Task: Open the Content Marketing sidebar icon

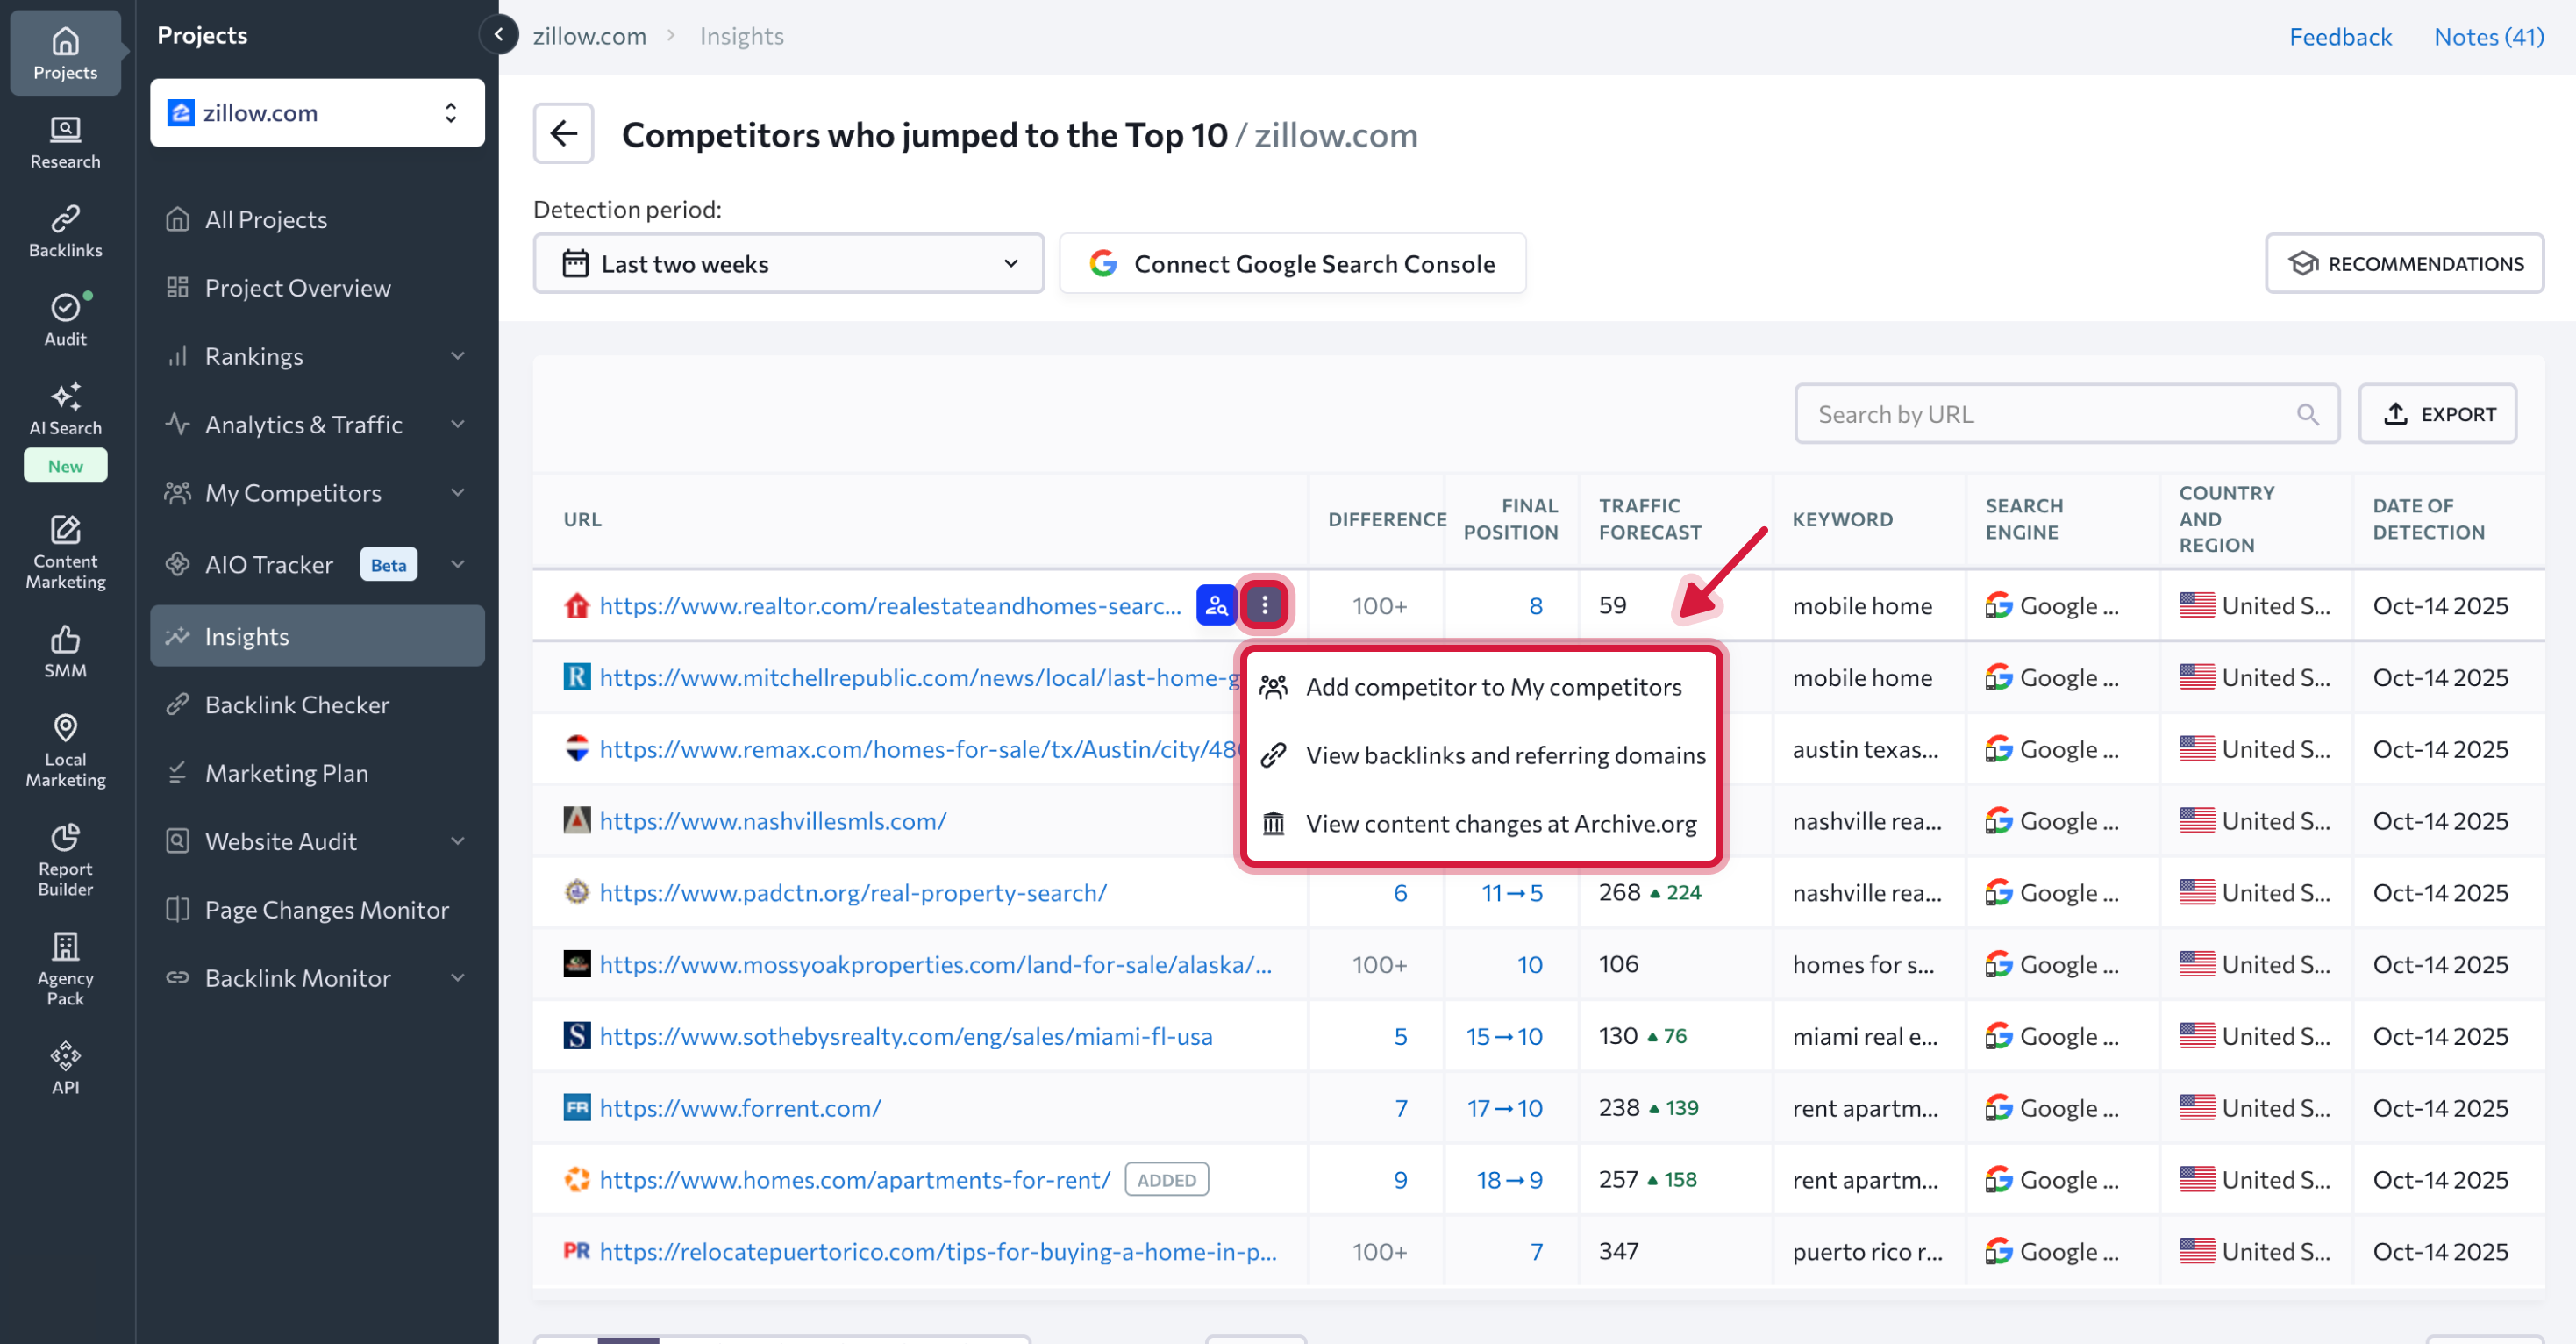Action: 65,551
